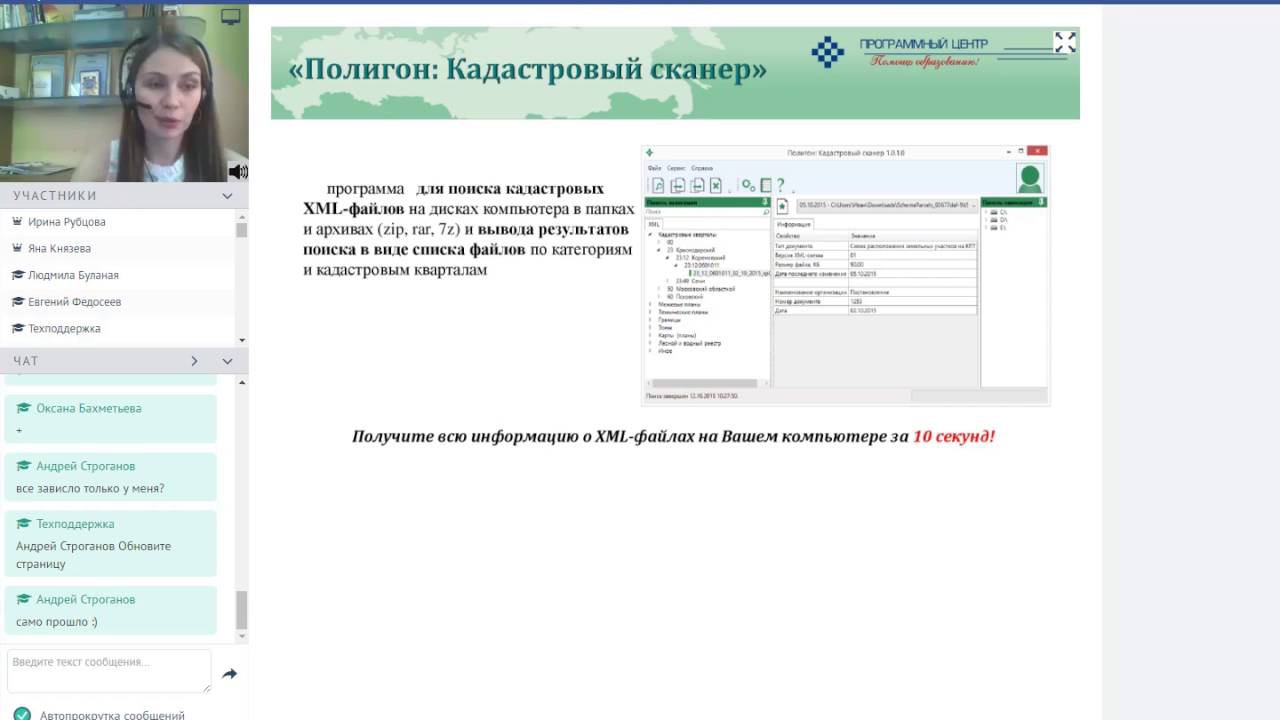Select the Информация tab in scanner window
The height and width of the screenshot is (720, 1280).
tap(794, 224)
